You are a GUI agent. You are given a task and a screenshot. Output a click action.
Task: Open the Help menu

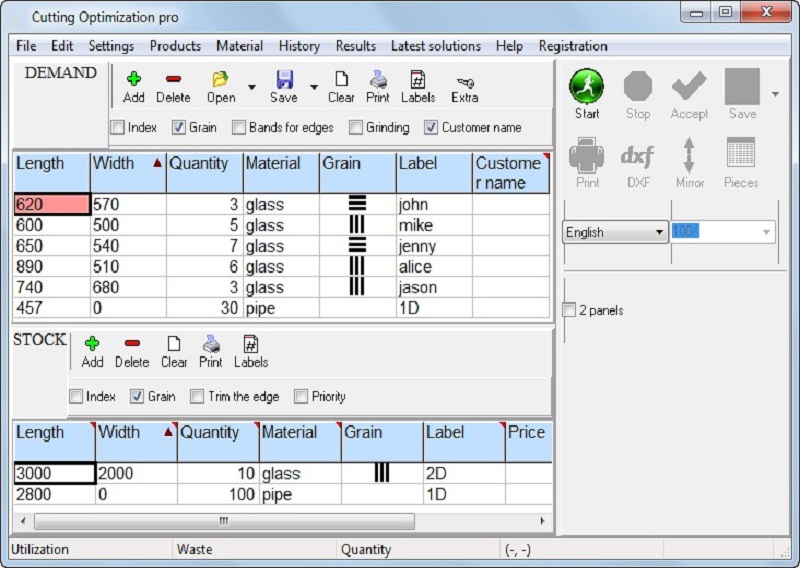tap(509, 46)
